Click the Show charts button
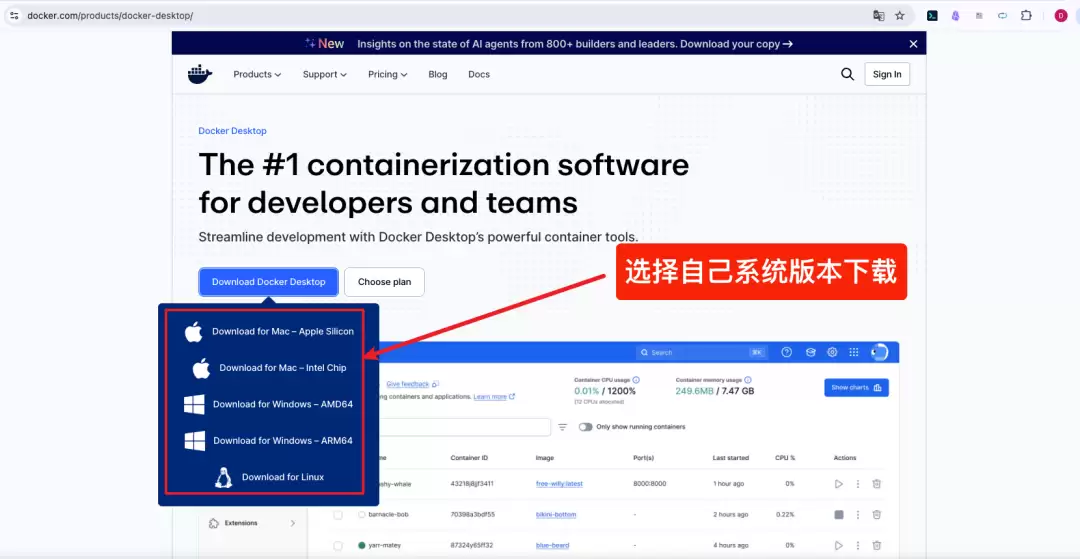Screen dimensions: 1080x559 point(856,388)
